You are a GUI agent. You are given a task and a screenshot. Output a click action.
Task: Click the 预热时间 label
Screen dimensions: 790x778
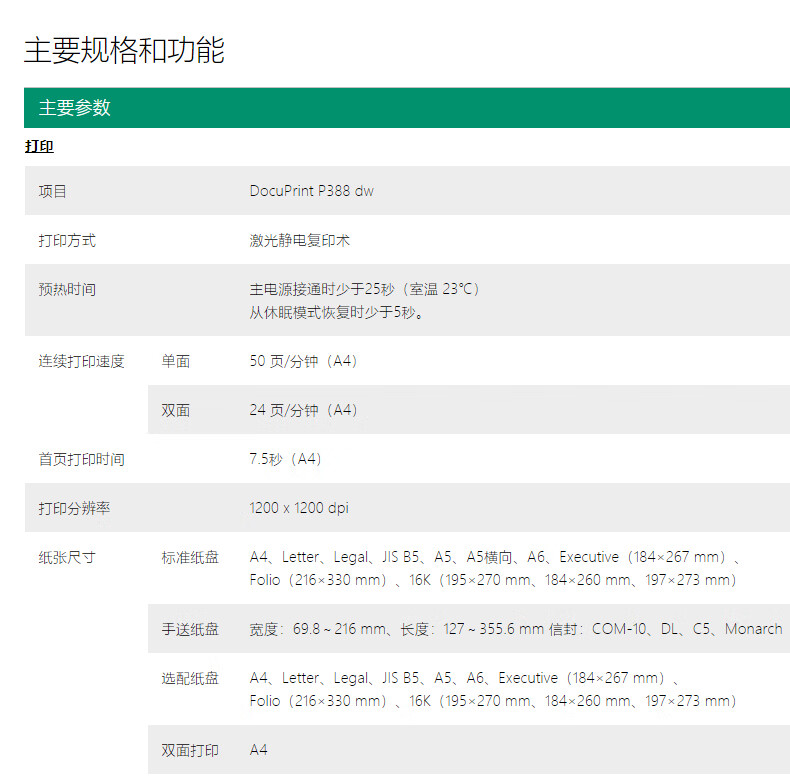point(67,290)
